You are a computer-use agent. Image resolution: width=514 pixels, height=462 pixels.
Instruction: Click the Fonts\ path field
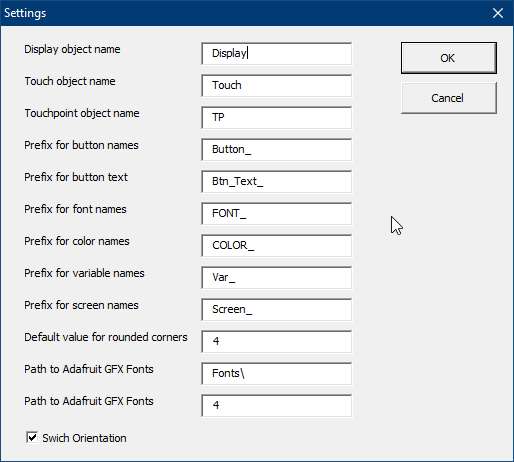pyautogui.click(x=277, y=373)
